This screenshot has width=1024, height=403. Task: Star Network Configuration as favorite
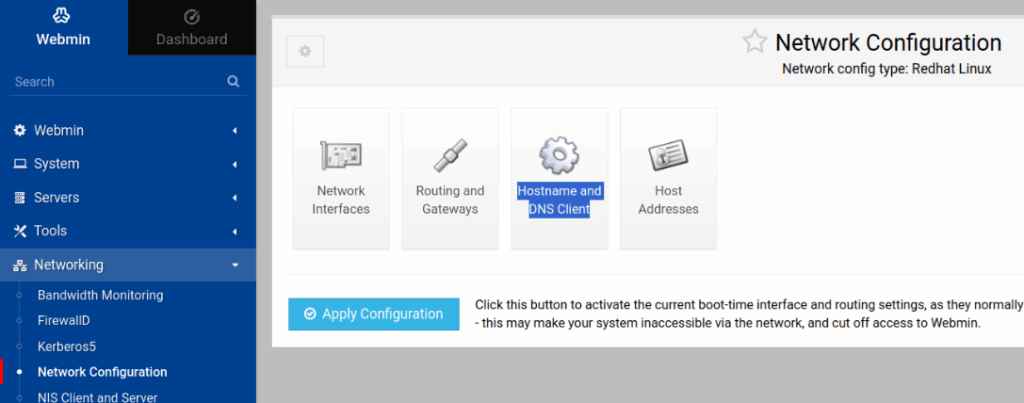coord(754,42)
